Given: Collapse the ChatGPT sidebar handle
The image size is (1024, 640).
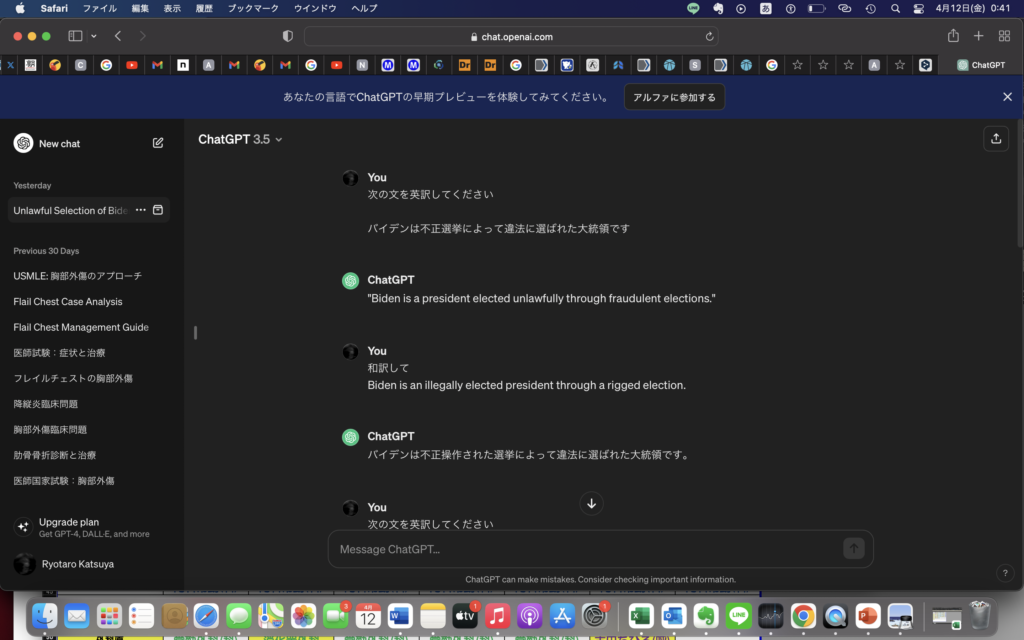Looking at the screenshot, I should (x=195, y=332).
